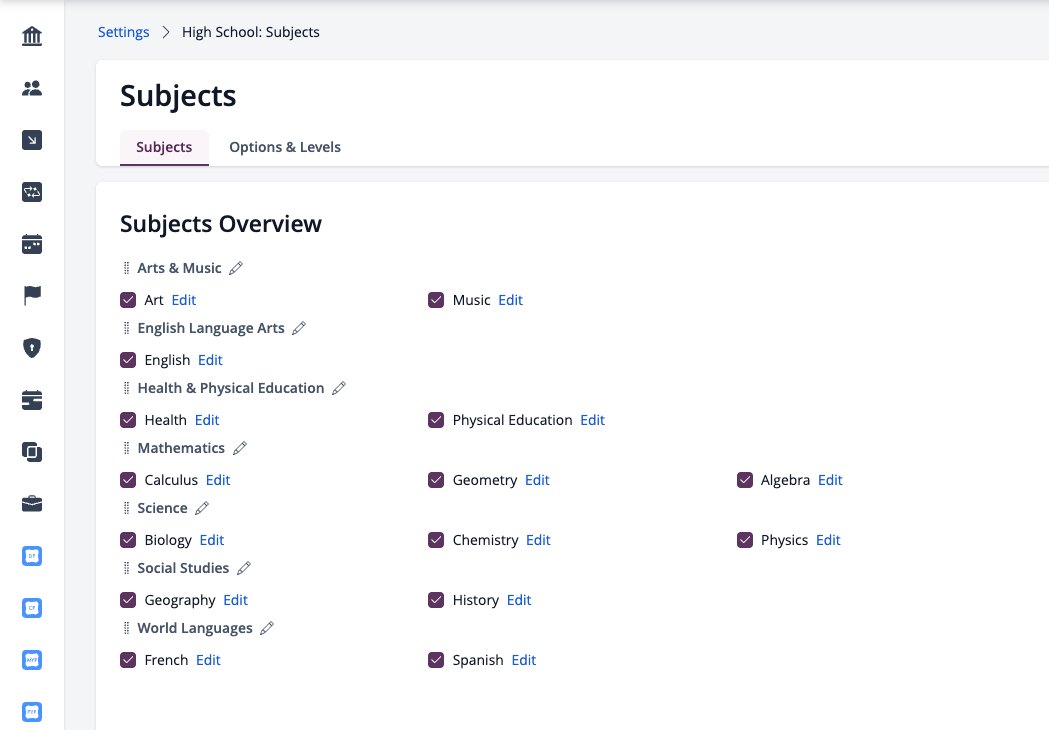The width and height of the screenshot is (1049, 730).
Task: Uncheck the Spanish subject checkbox
Action: pos(436,660)
